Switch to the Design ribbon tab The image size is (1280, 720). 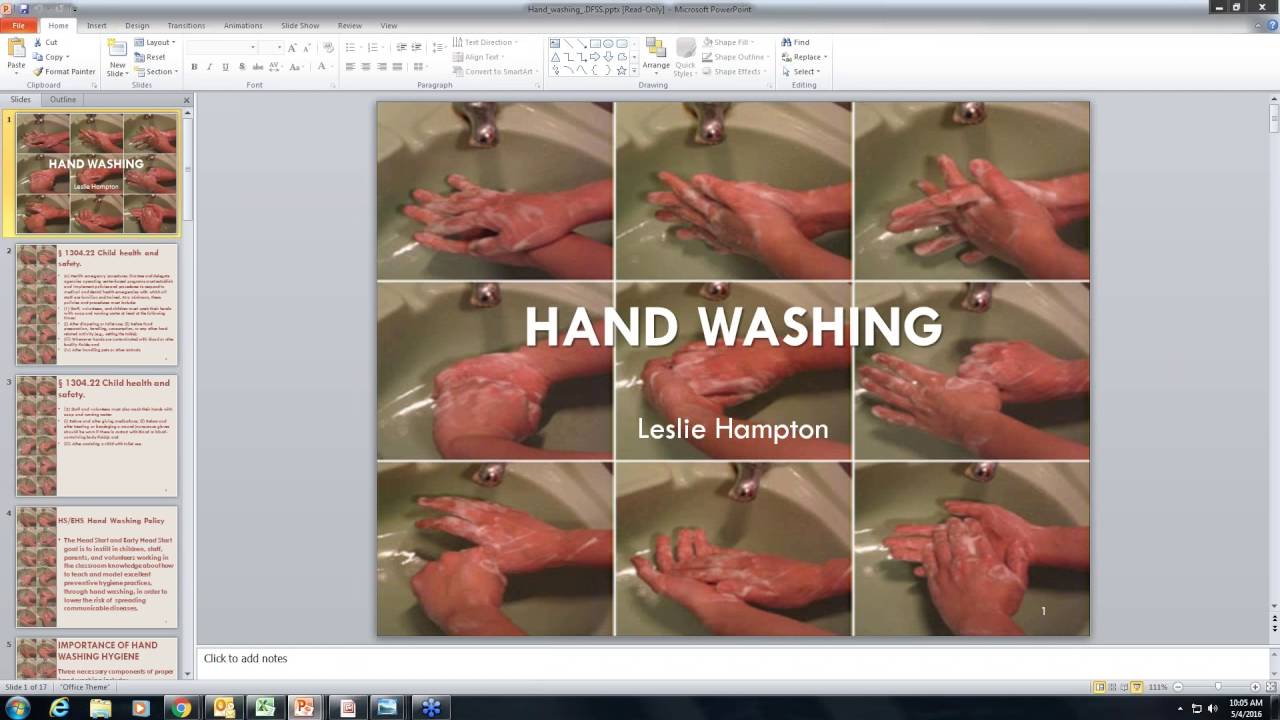[x=137, y=25]
